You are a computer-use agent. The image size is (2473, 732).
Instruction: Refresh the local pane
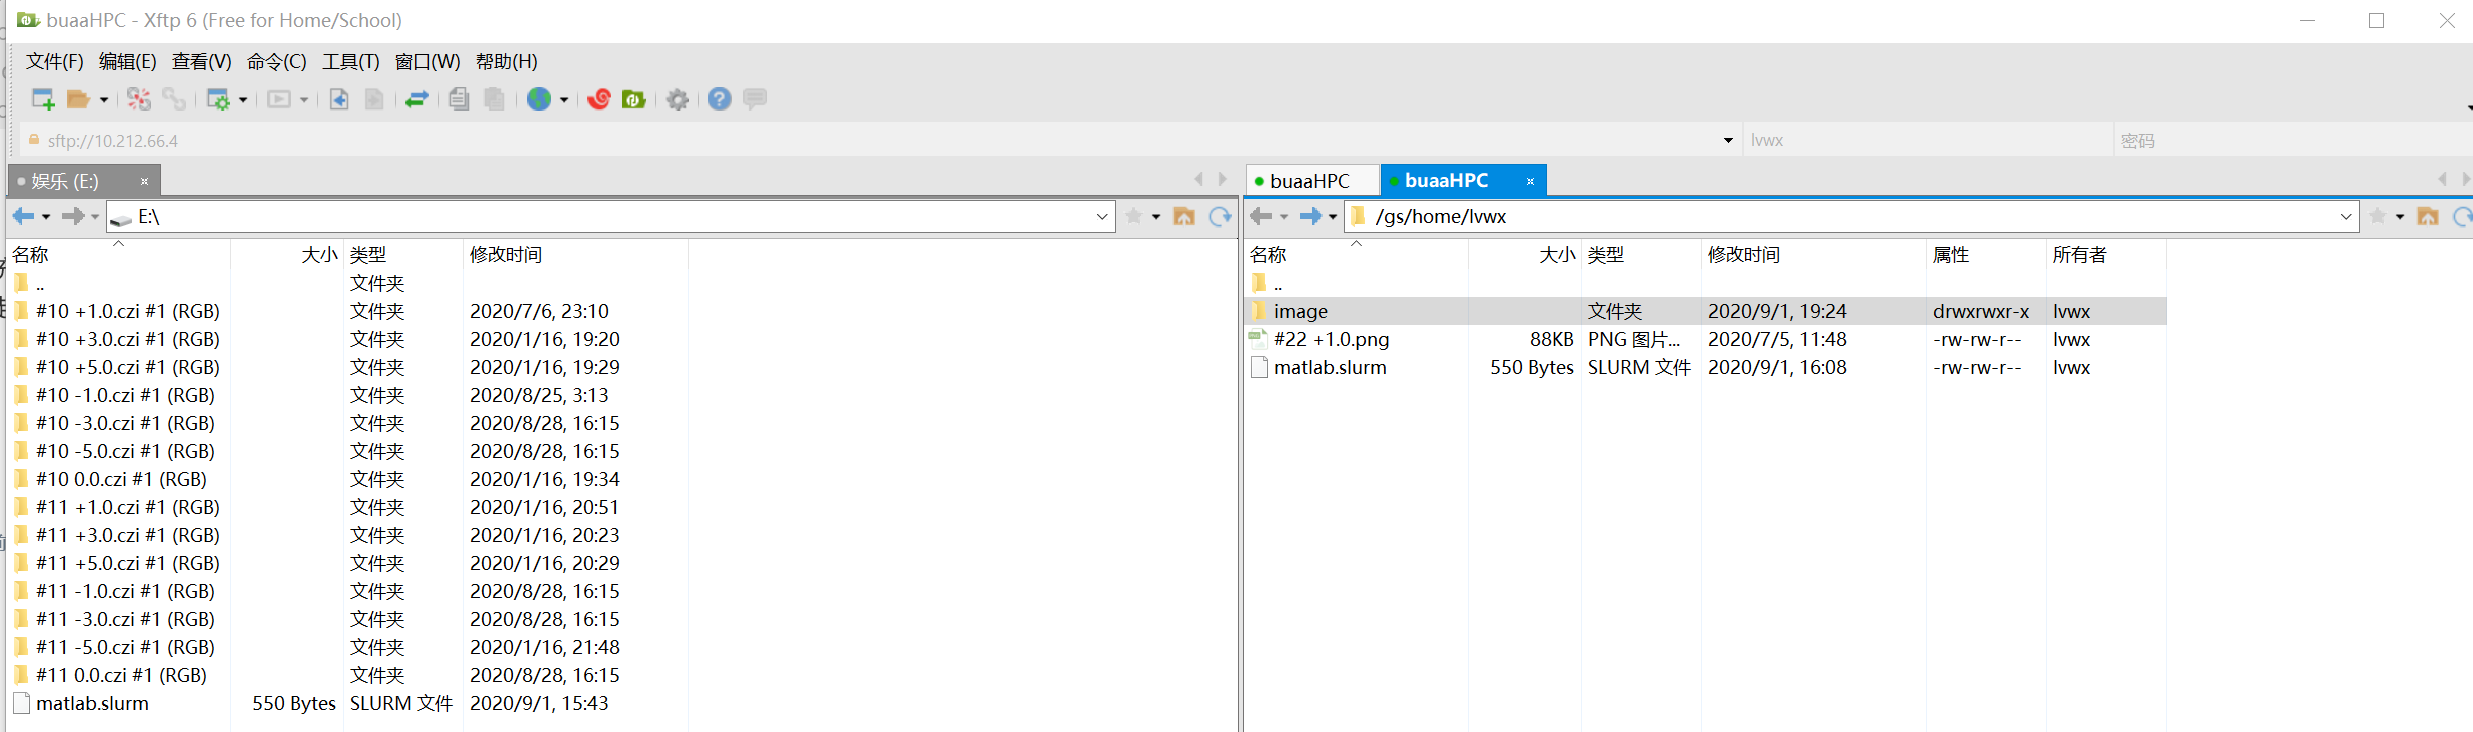click(x=1220, y=216)
